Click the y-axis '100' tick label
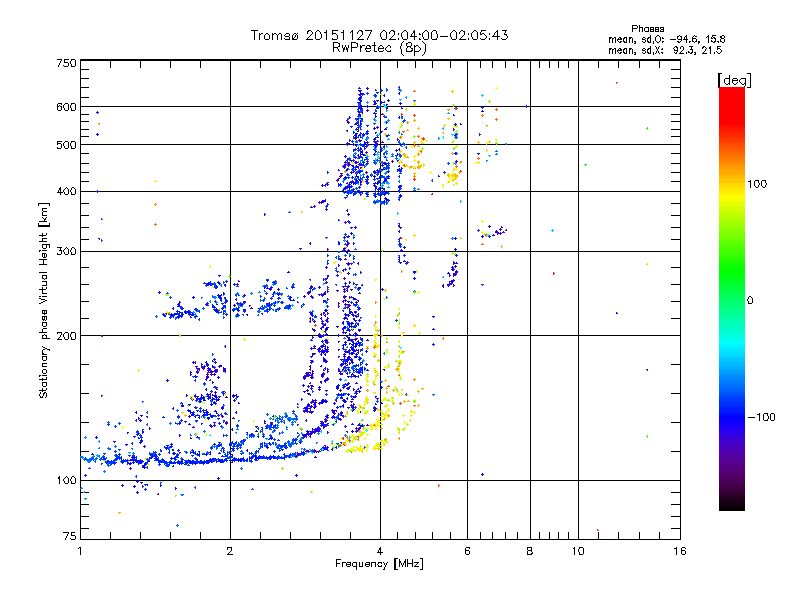The image size is (800, 600). tap(66, 480)
